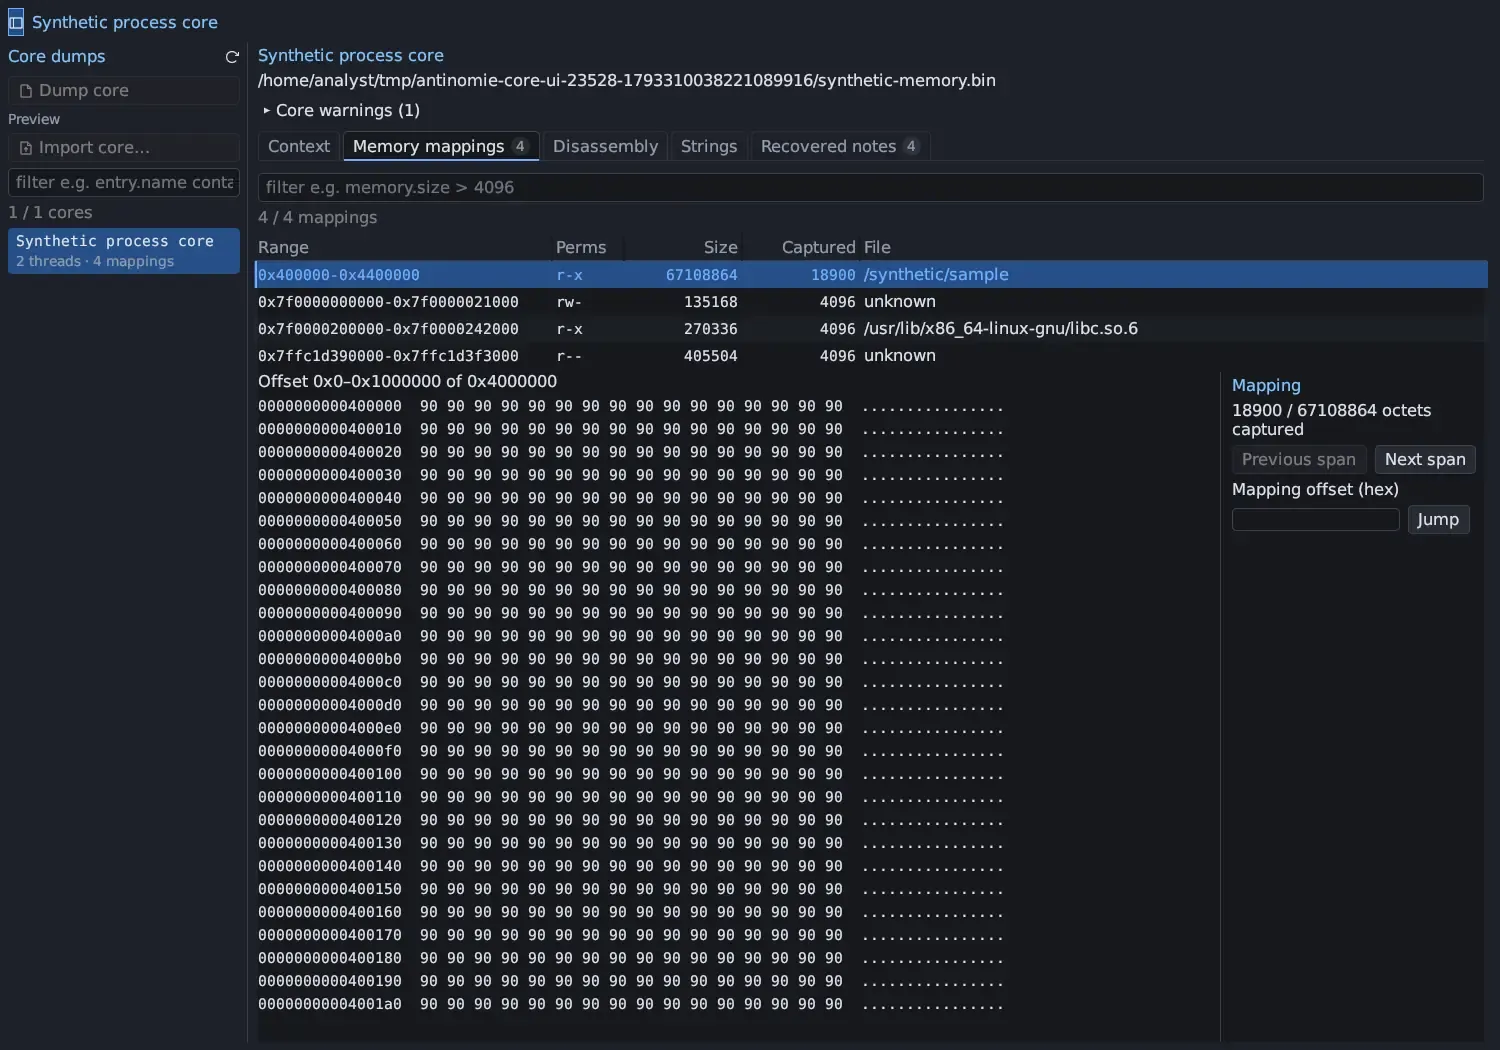The image size is (1500, 1050).
Task: Switch to the Strings tab
Action: 709,146
